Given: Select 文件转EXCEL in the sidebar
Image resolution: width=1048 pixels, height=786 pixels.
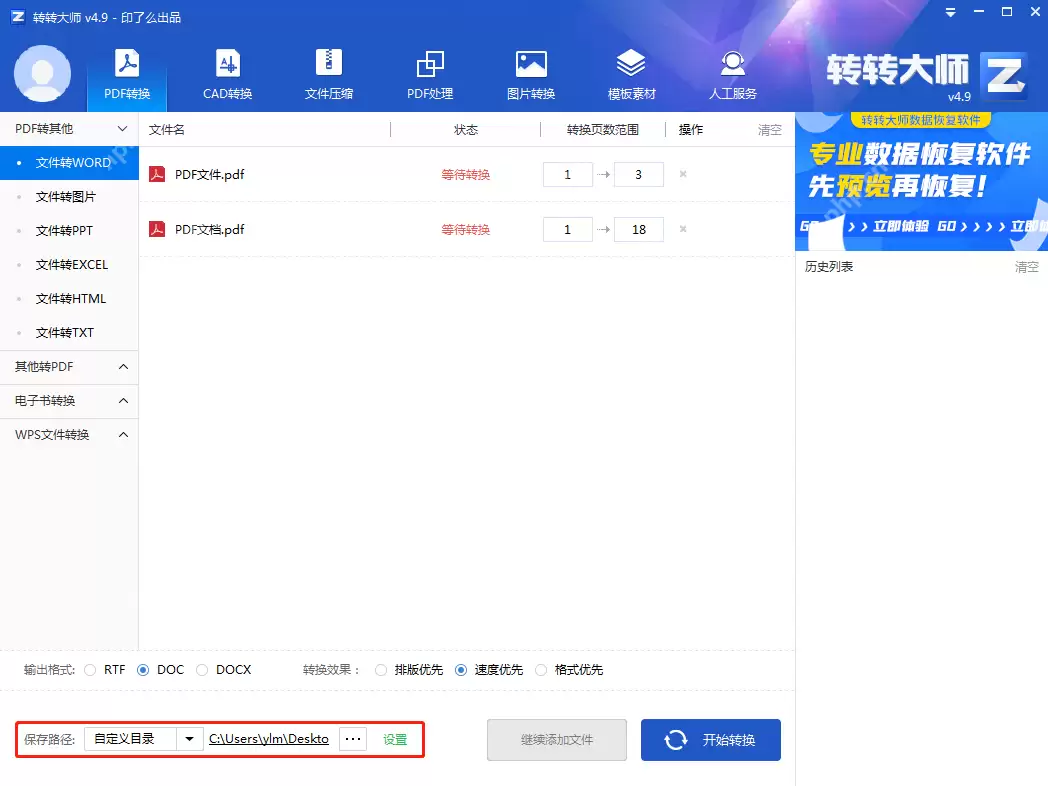Looking at the screenshot, I should click(x=69, y=264).
